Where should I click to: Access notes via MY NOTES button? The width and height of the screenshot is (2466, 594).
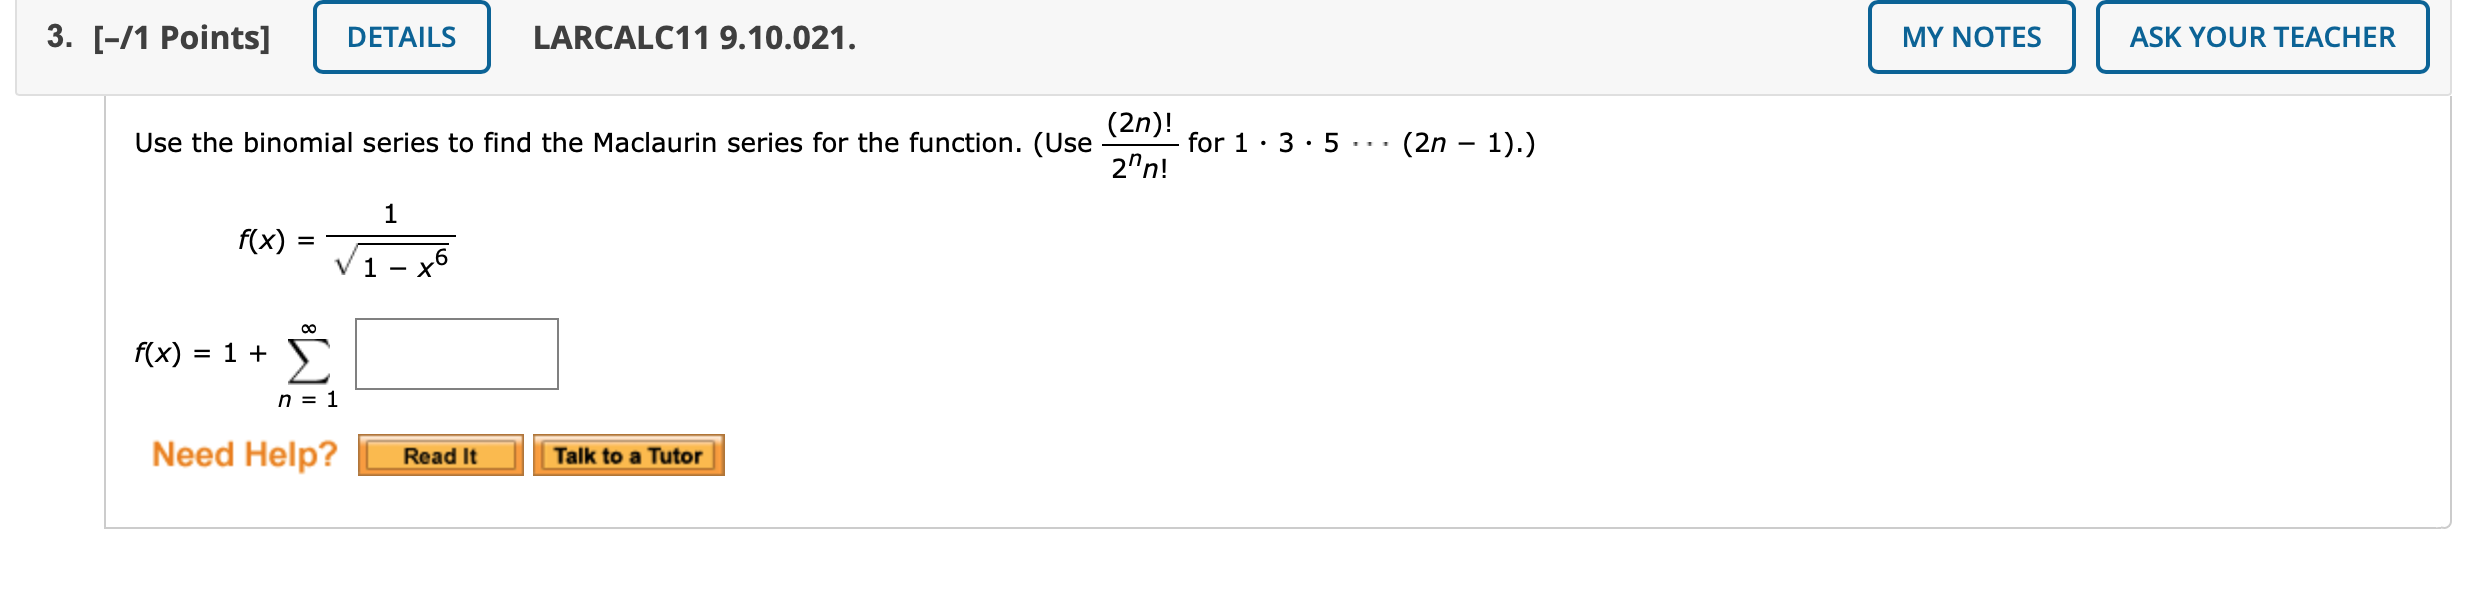[x=1971, y=37]
